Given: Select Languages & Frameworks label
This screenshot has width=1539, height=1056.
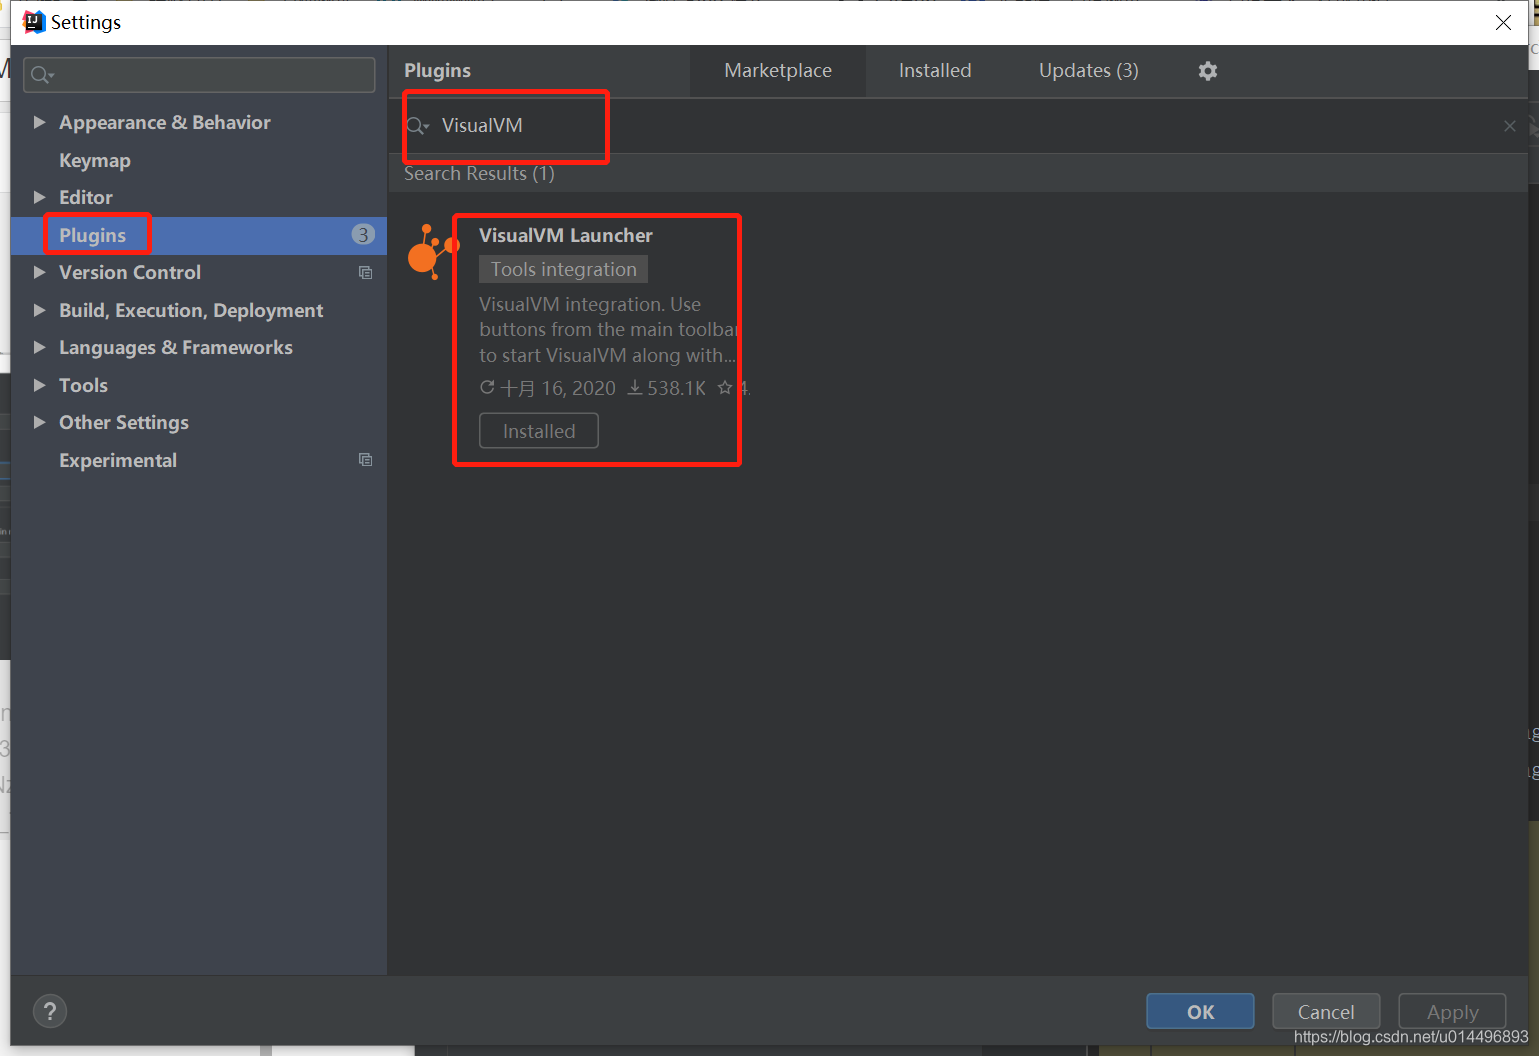Looking at the screenshot, I should [x=176, y=347].
